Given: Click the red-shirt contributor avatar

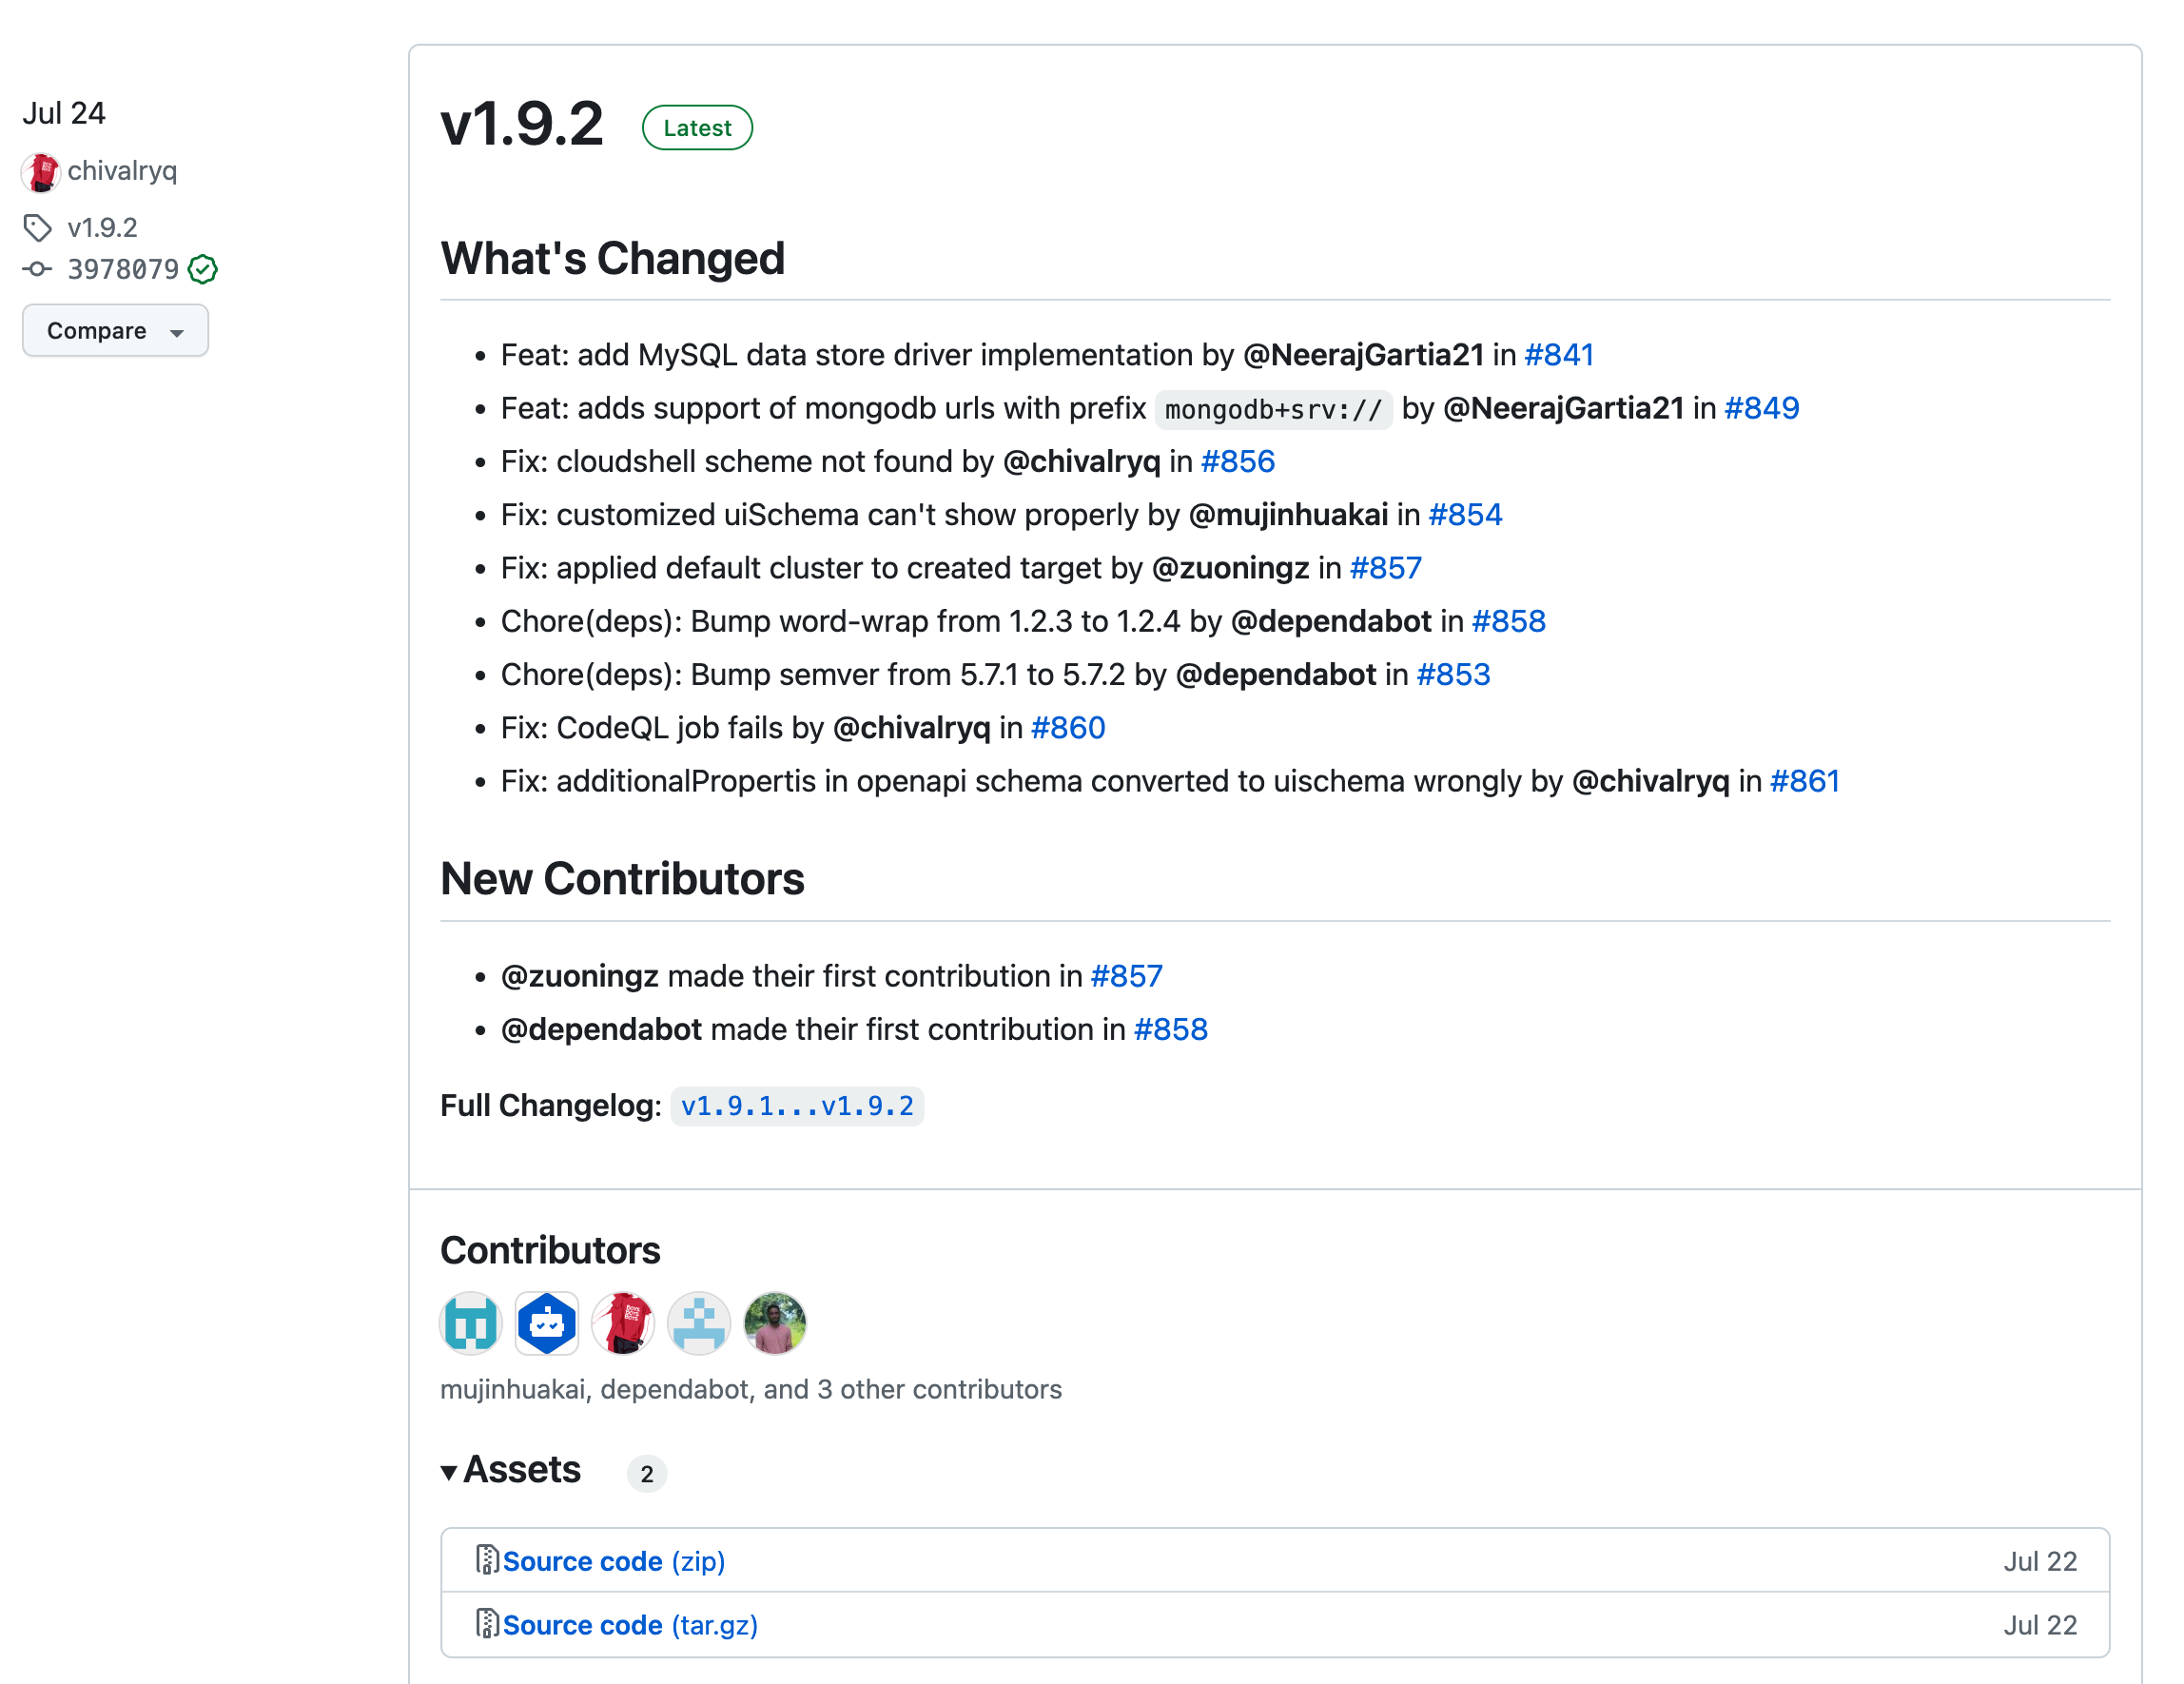Looking at the screenshot, I should click(x=622, y=1323).
